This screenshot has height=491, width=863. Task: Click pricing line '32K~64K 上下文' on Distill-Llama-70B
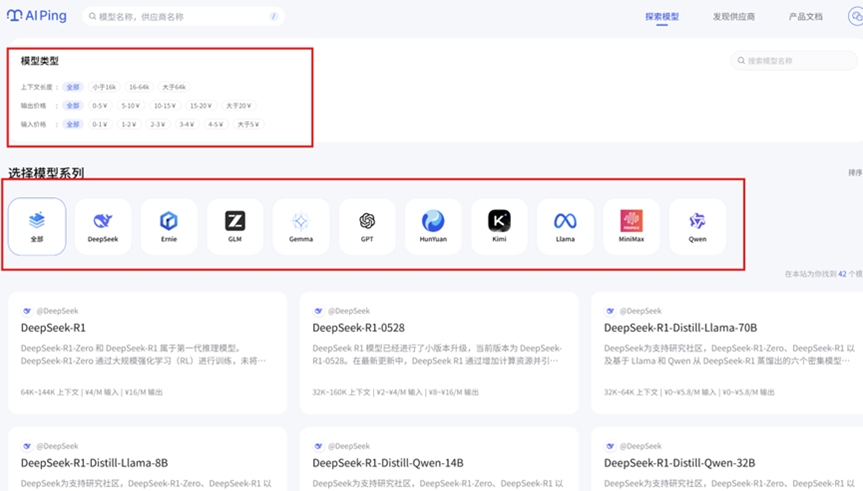[x=690, y=392]
